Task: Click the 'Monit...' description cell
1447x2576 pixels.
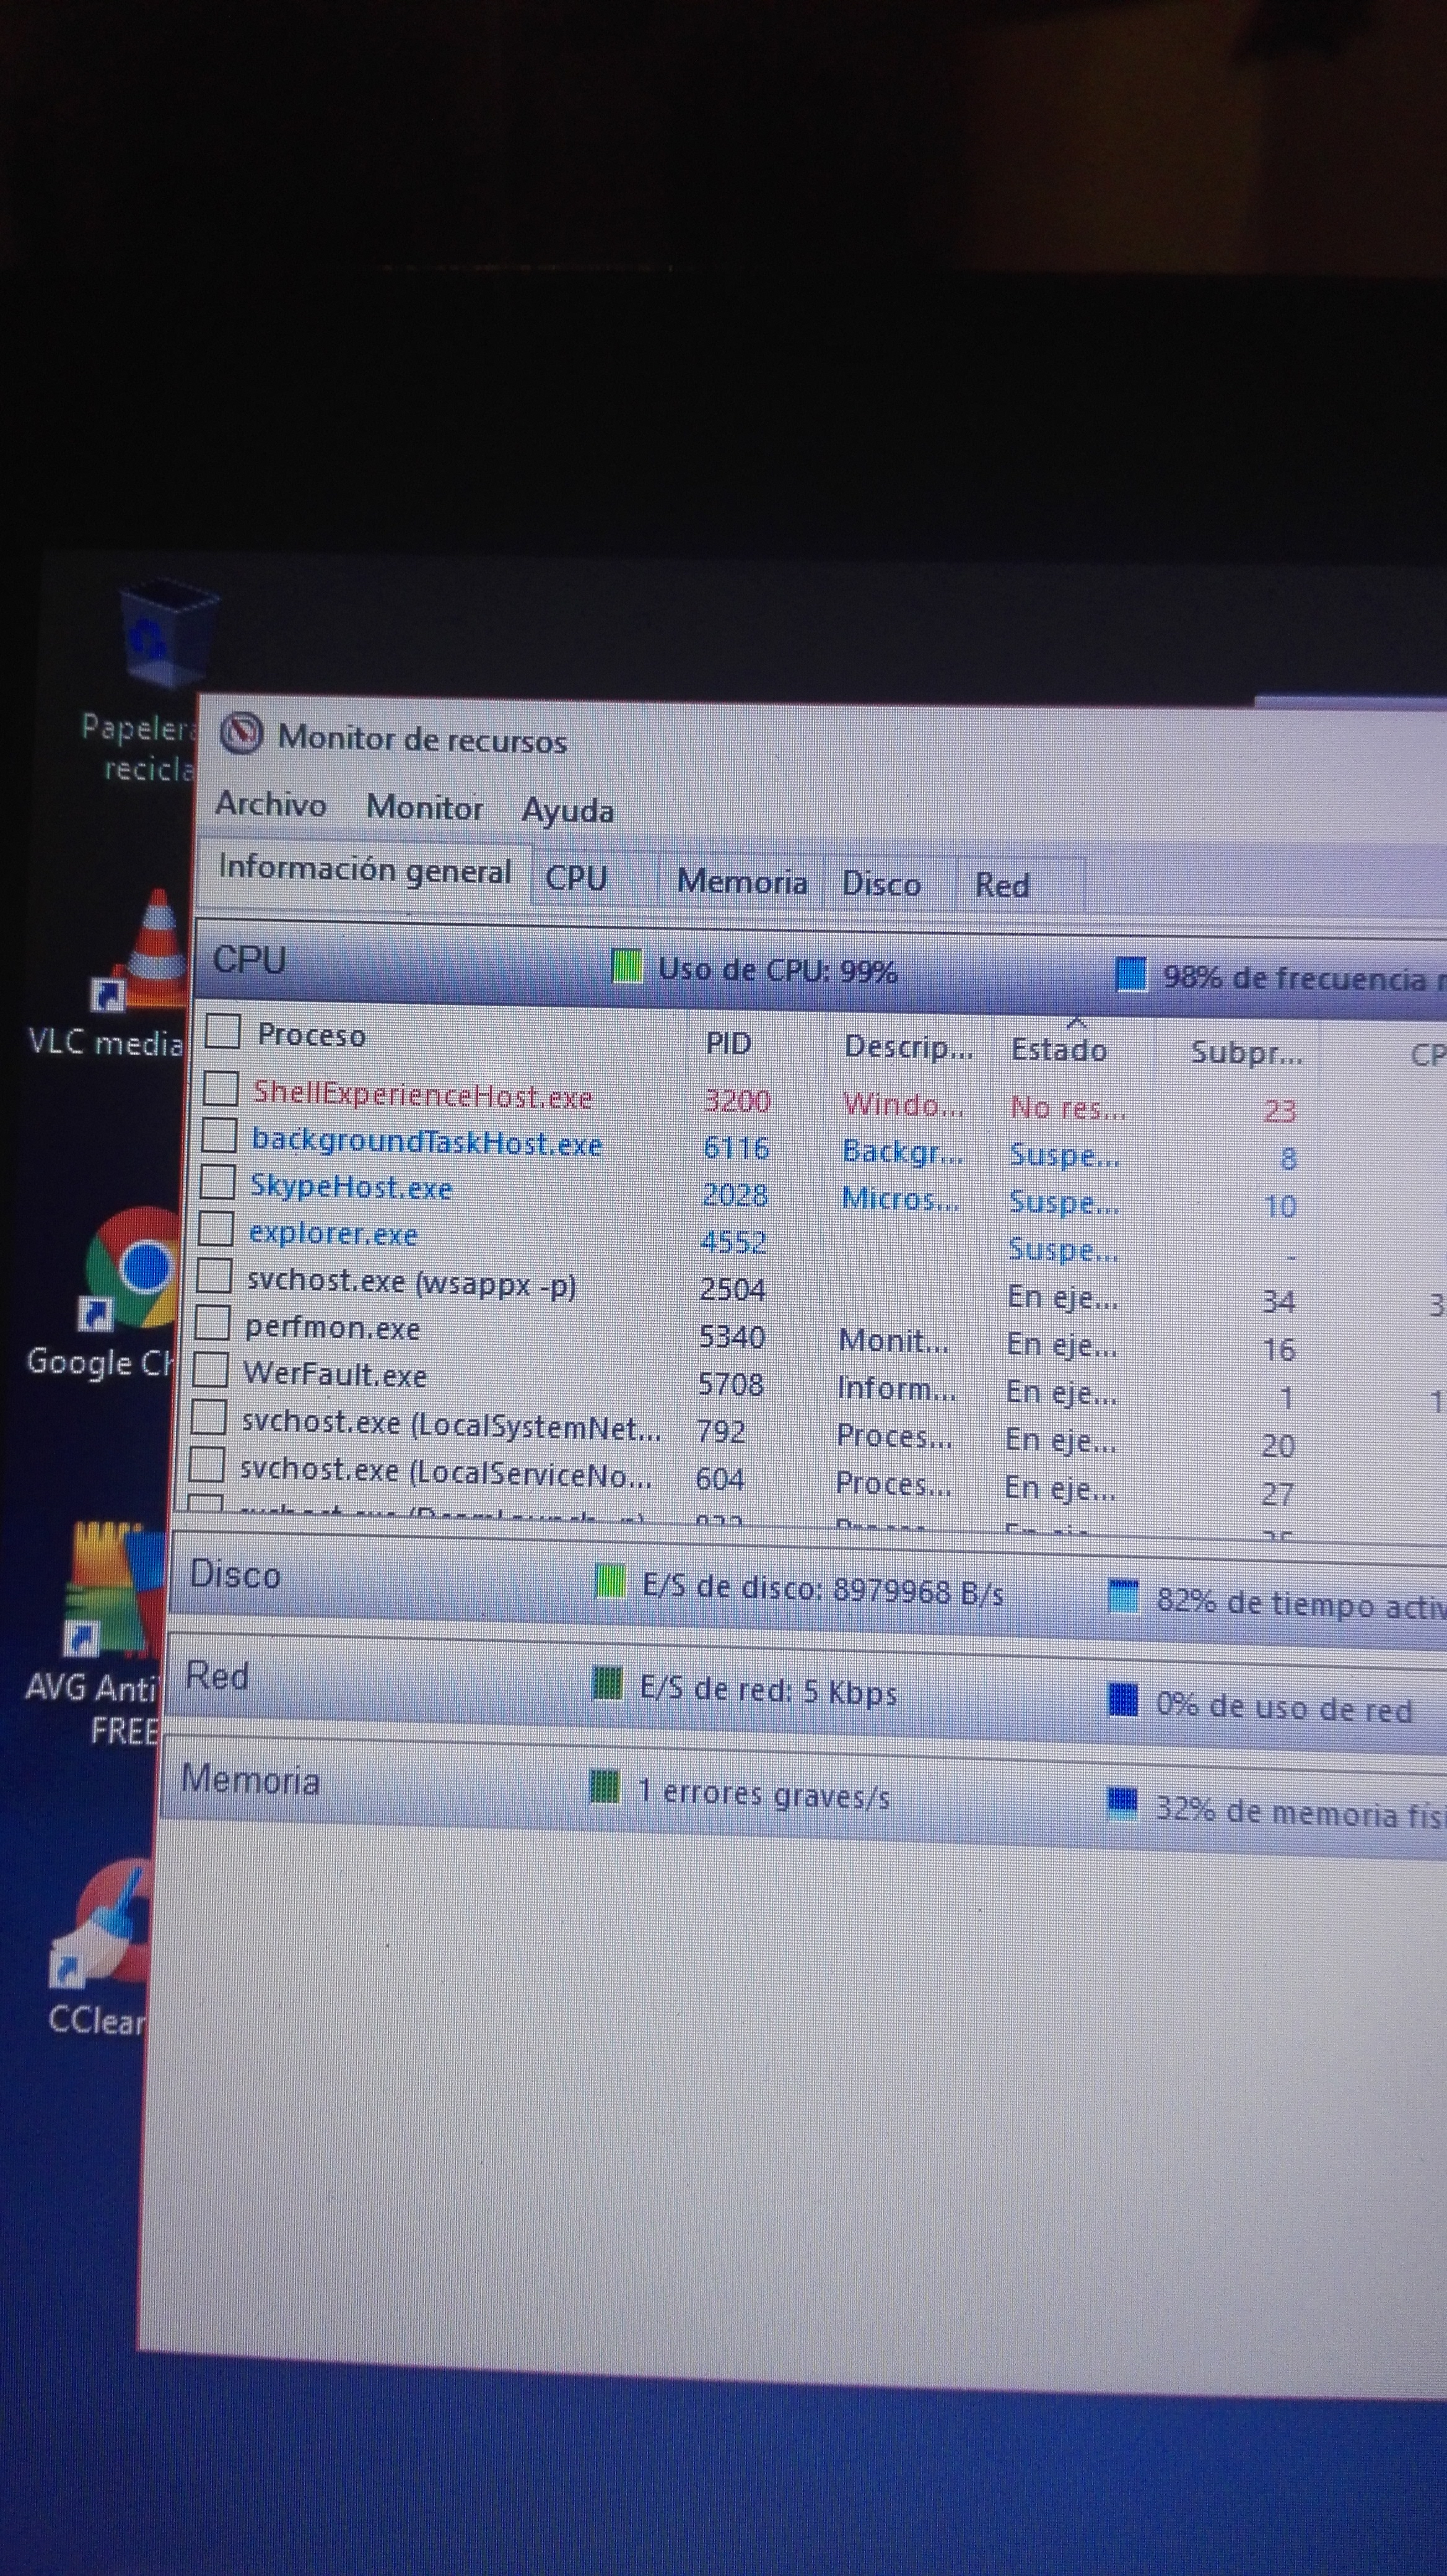Action: [x=893, y=1340]
